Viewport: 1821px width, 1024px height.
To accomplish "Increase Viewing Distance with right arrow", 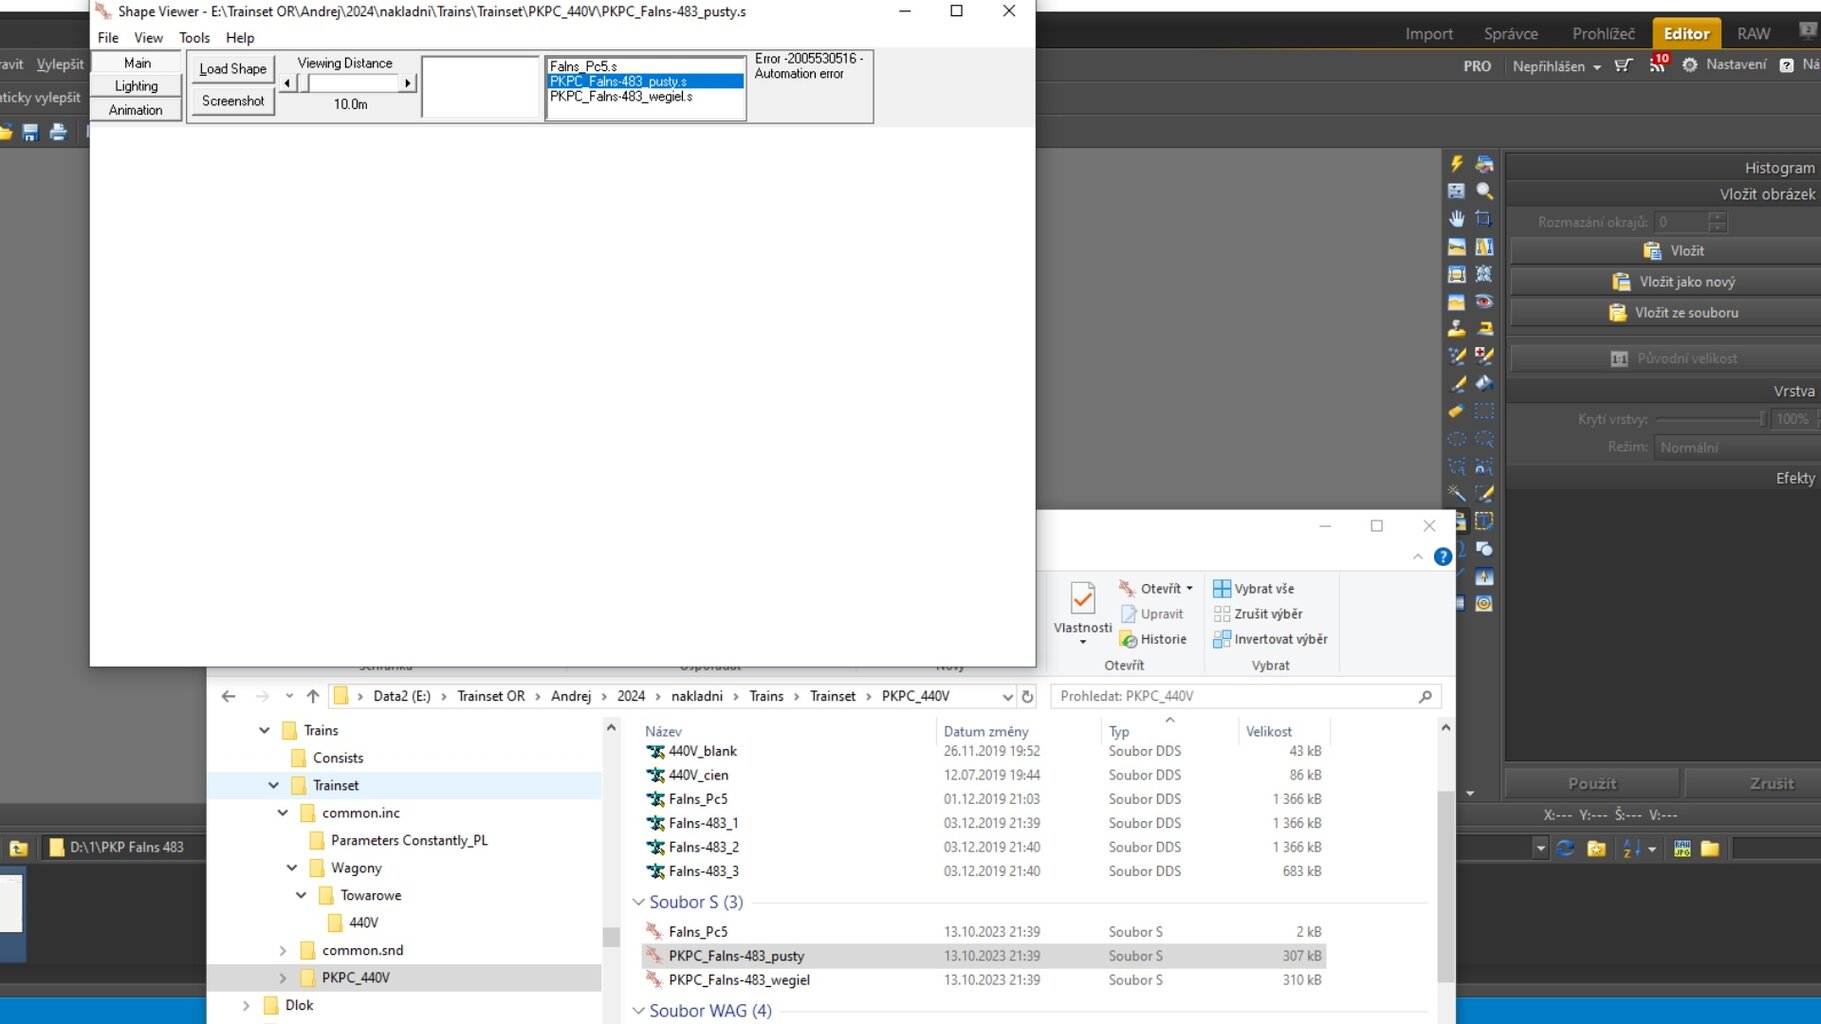I will [407, 84].
